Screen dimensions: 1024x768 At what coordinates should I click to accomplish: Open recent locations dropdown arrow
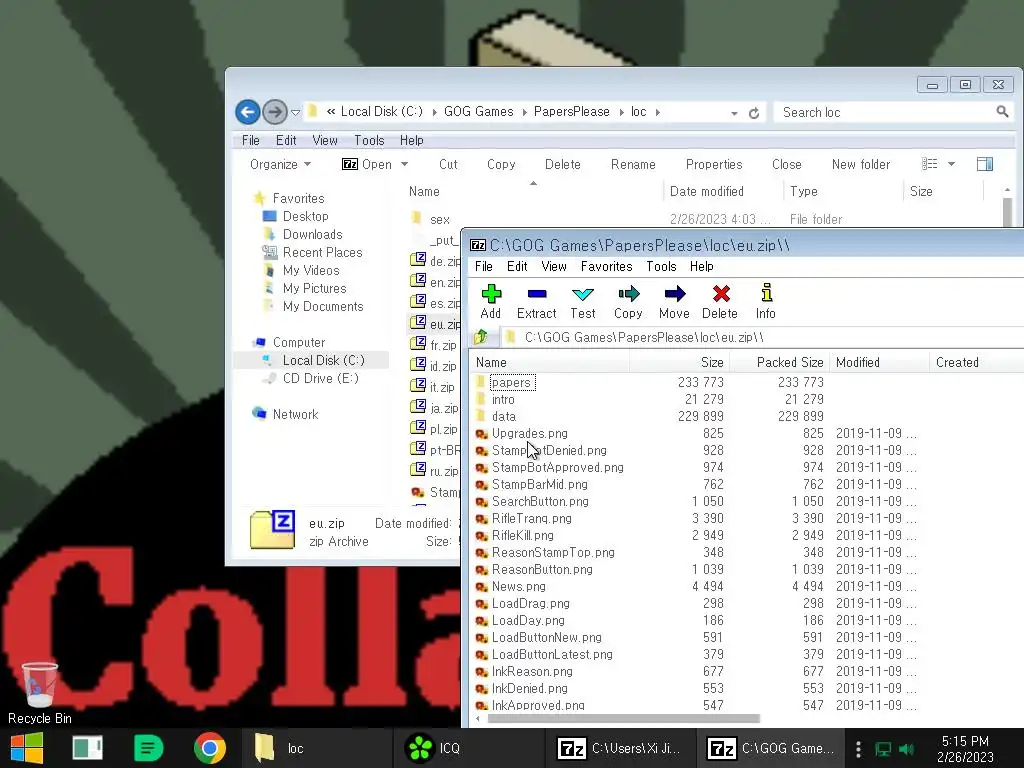295,112
